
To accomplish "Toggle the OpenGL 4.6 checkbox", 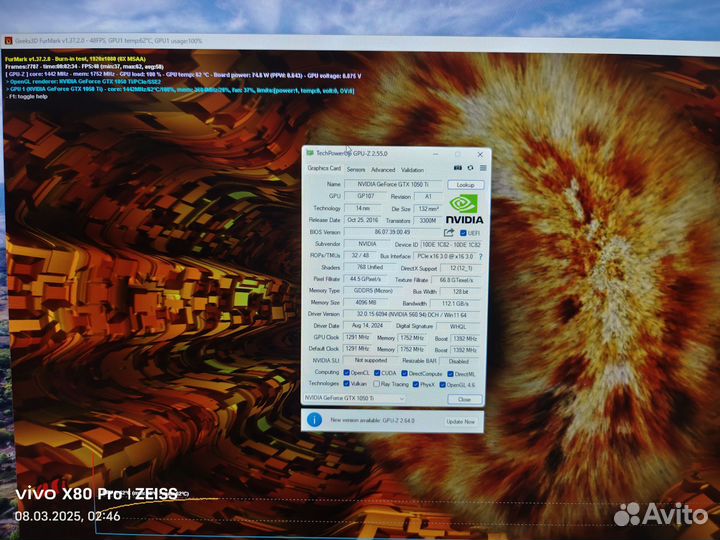I will 442,385.
